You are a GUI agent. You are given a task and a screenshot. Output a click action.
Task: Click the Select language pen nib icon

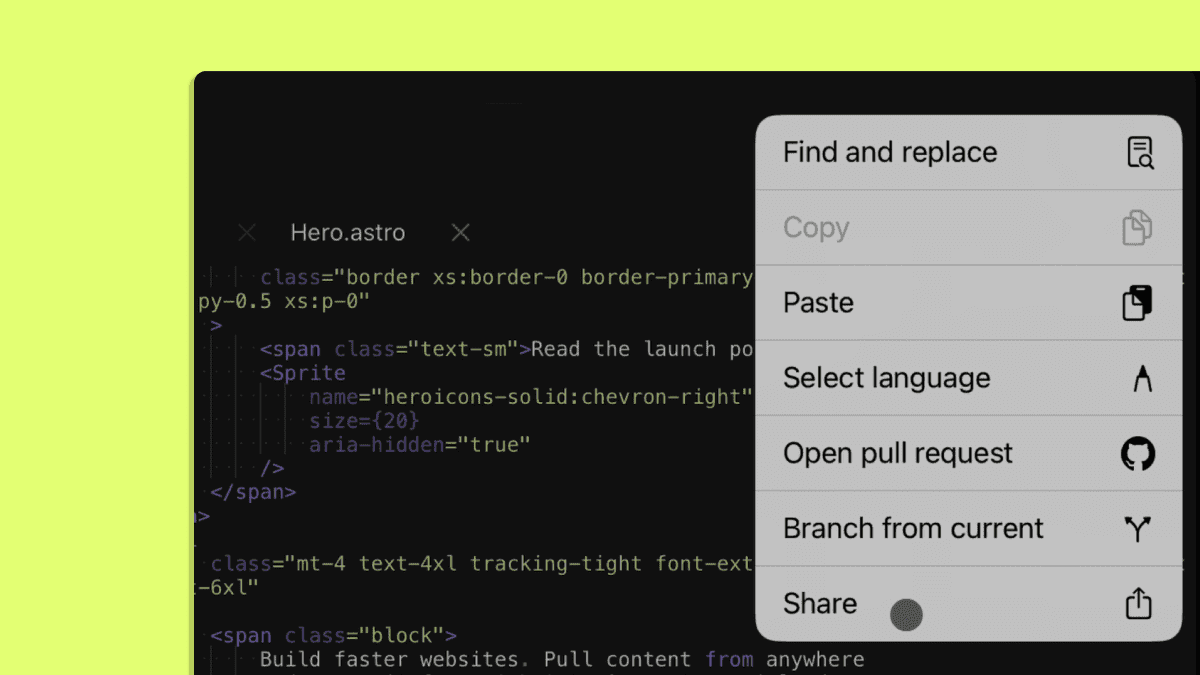point(1138,378)
